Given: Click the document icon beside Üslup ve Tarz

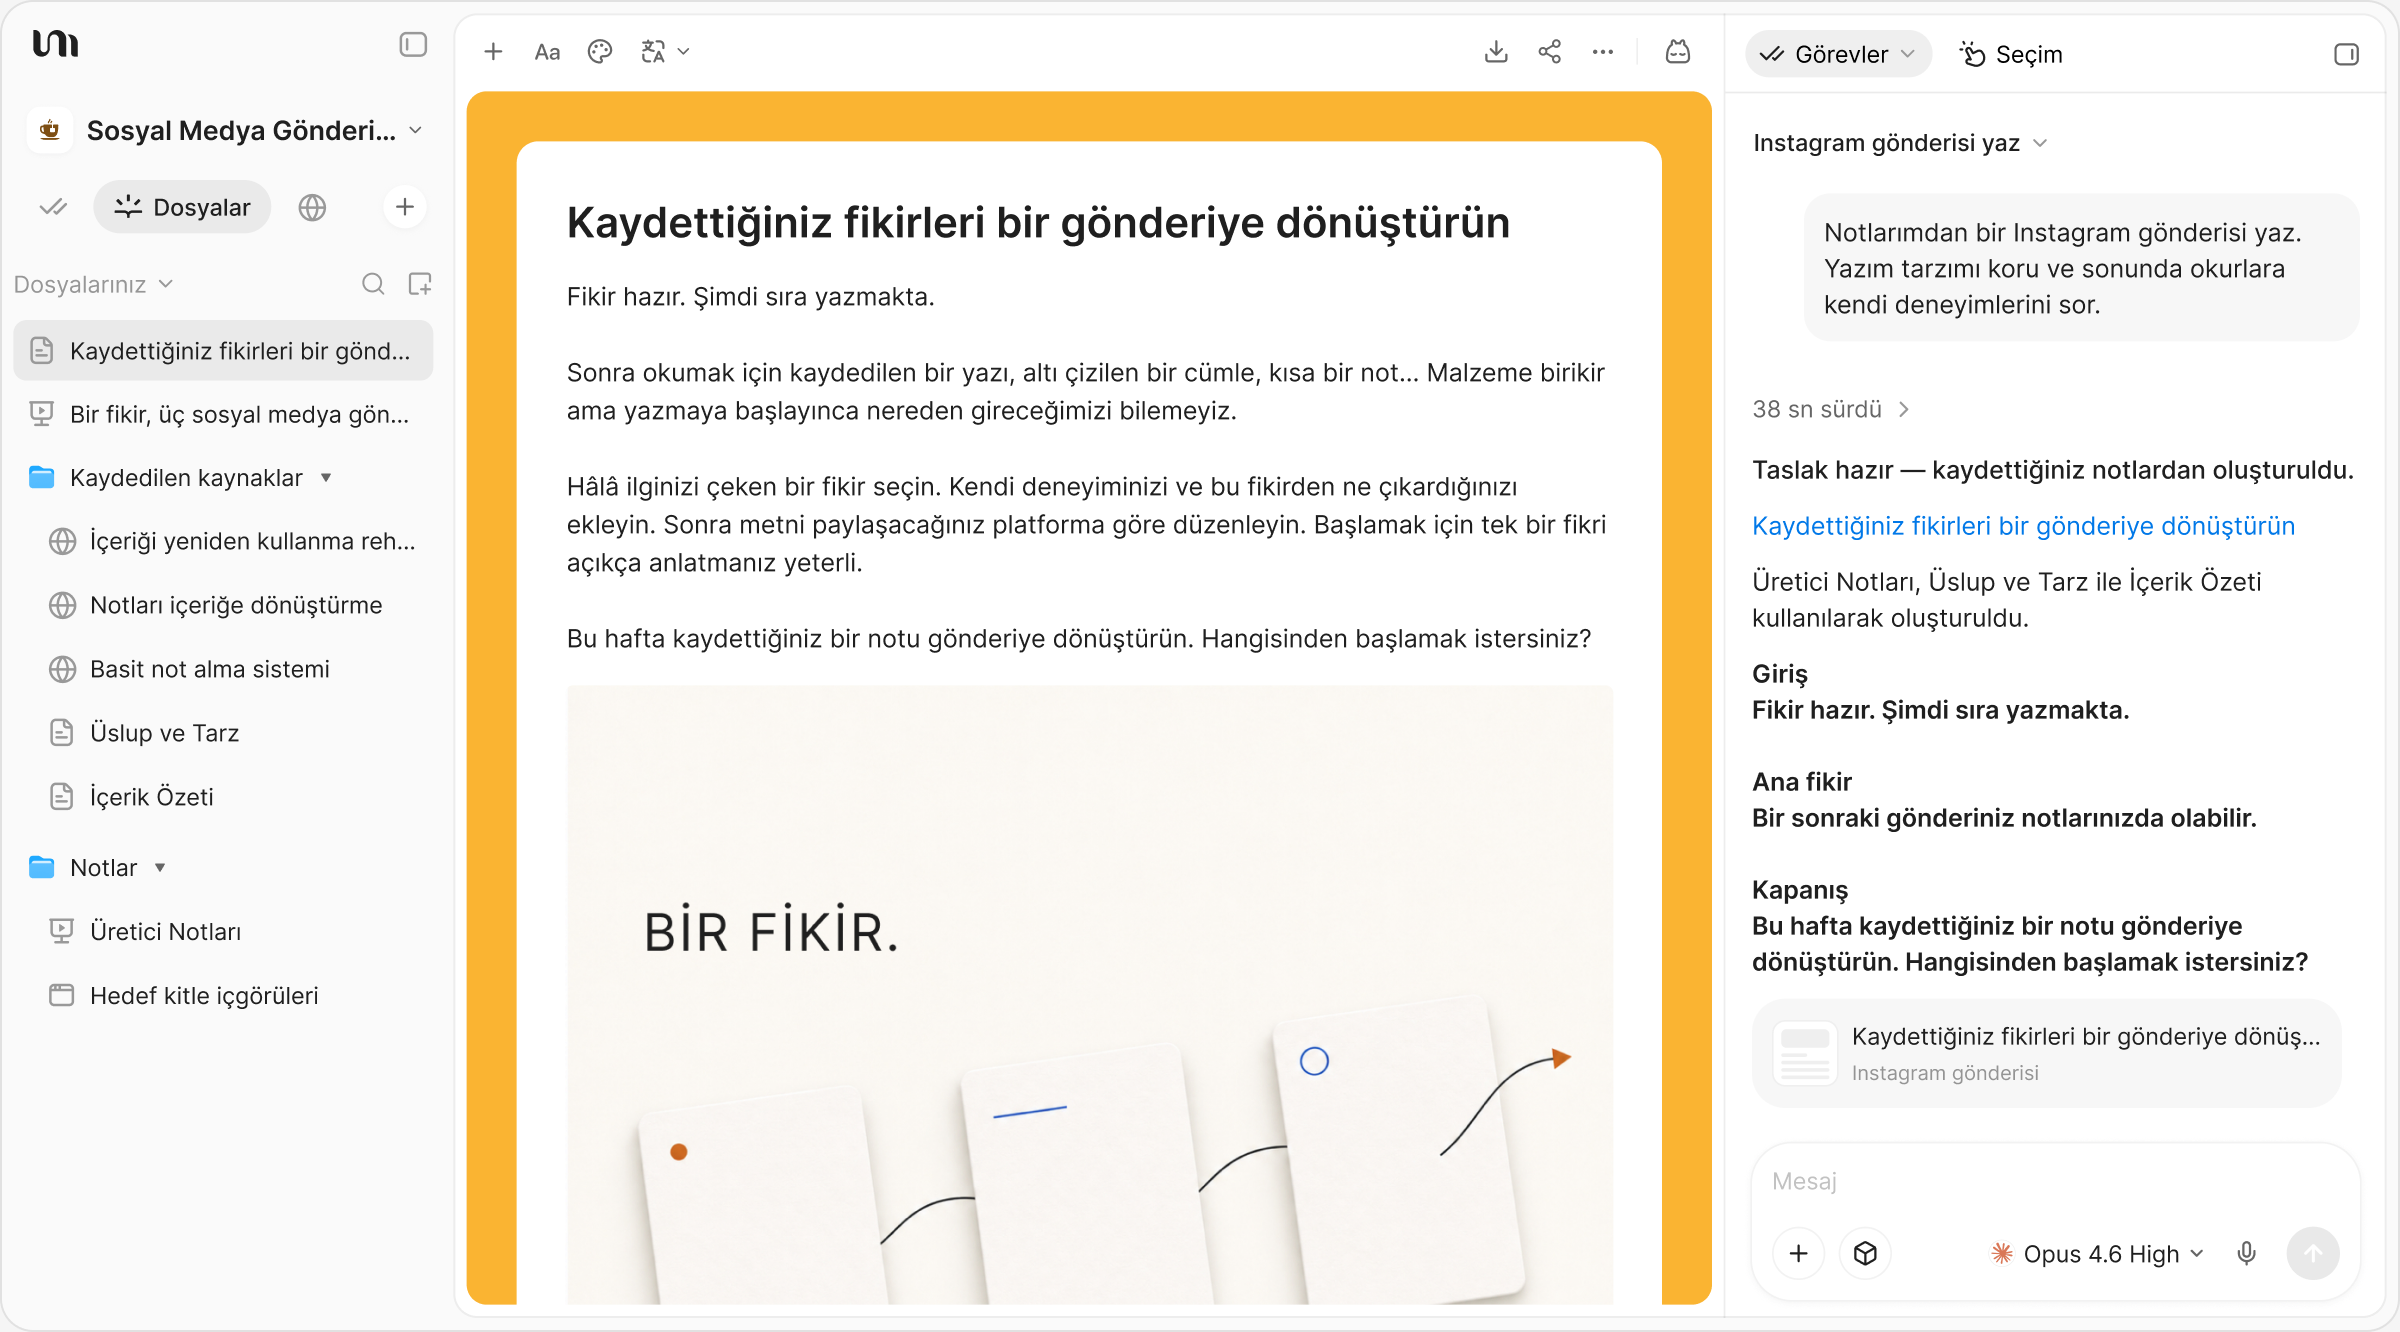Looking at the screenshot, I should (x=62, y=733).
